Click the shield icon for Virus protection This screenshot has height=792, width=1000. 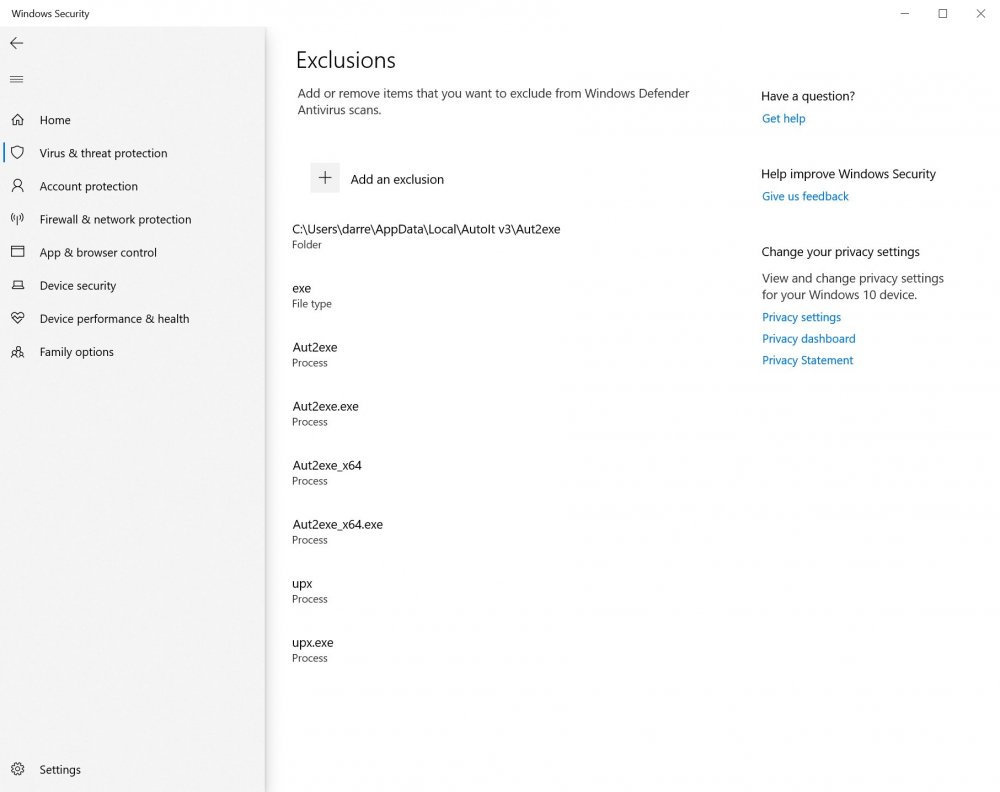point(18,152)
